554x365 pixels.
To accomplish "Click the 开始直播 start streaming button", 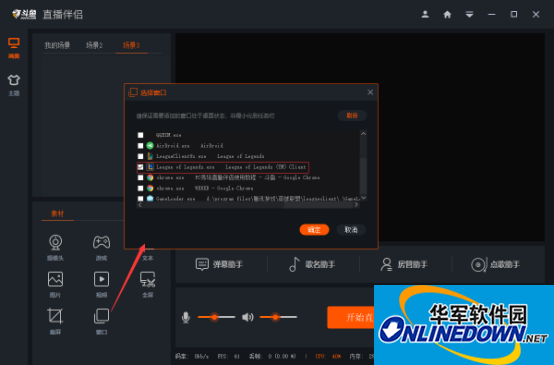I will 351,317.
